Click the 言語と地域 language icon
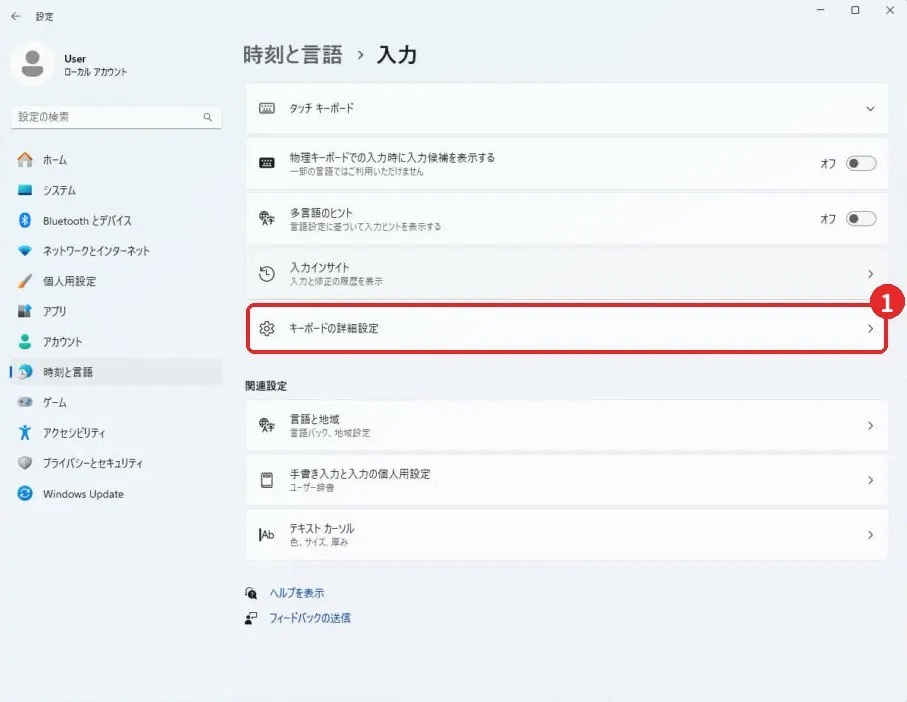The width and height of the screenshot is (907, 702). (x=267, y=425)
